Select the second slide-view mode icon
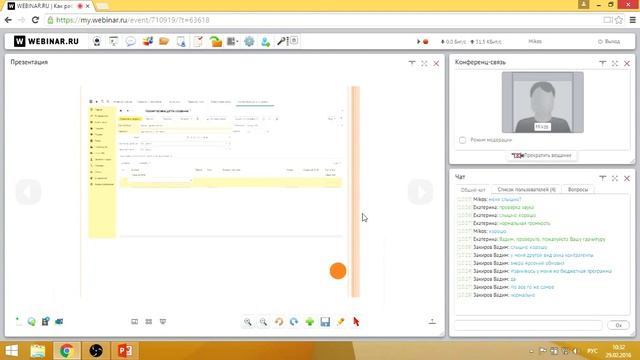Viewport: 640px width, 360px height. tap(149, 322)
